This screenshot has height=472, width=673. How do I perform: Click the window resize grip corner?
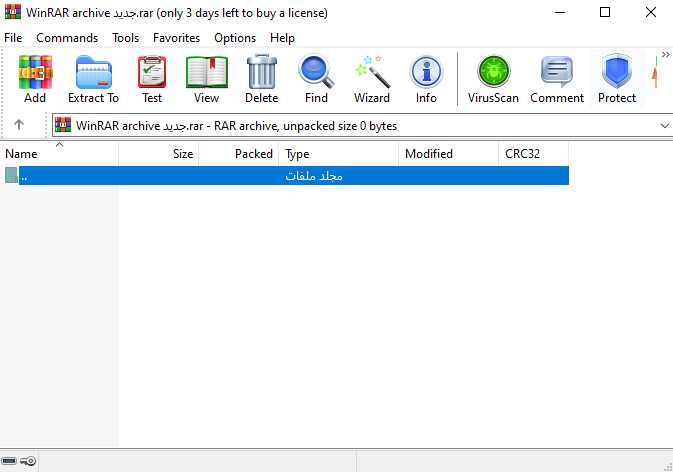tap(668, 467)
